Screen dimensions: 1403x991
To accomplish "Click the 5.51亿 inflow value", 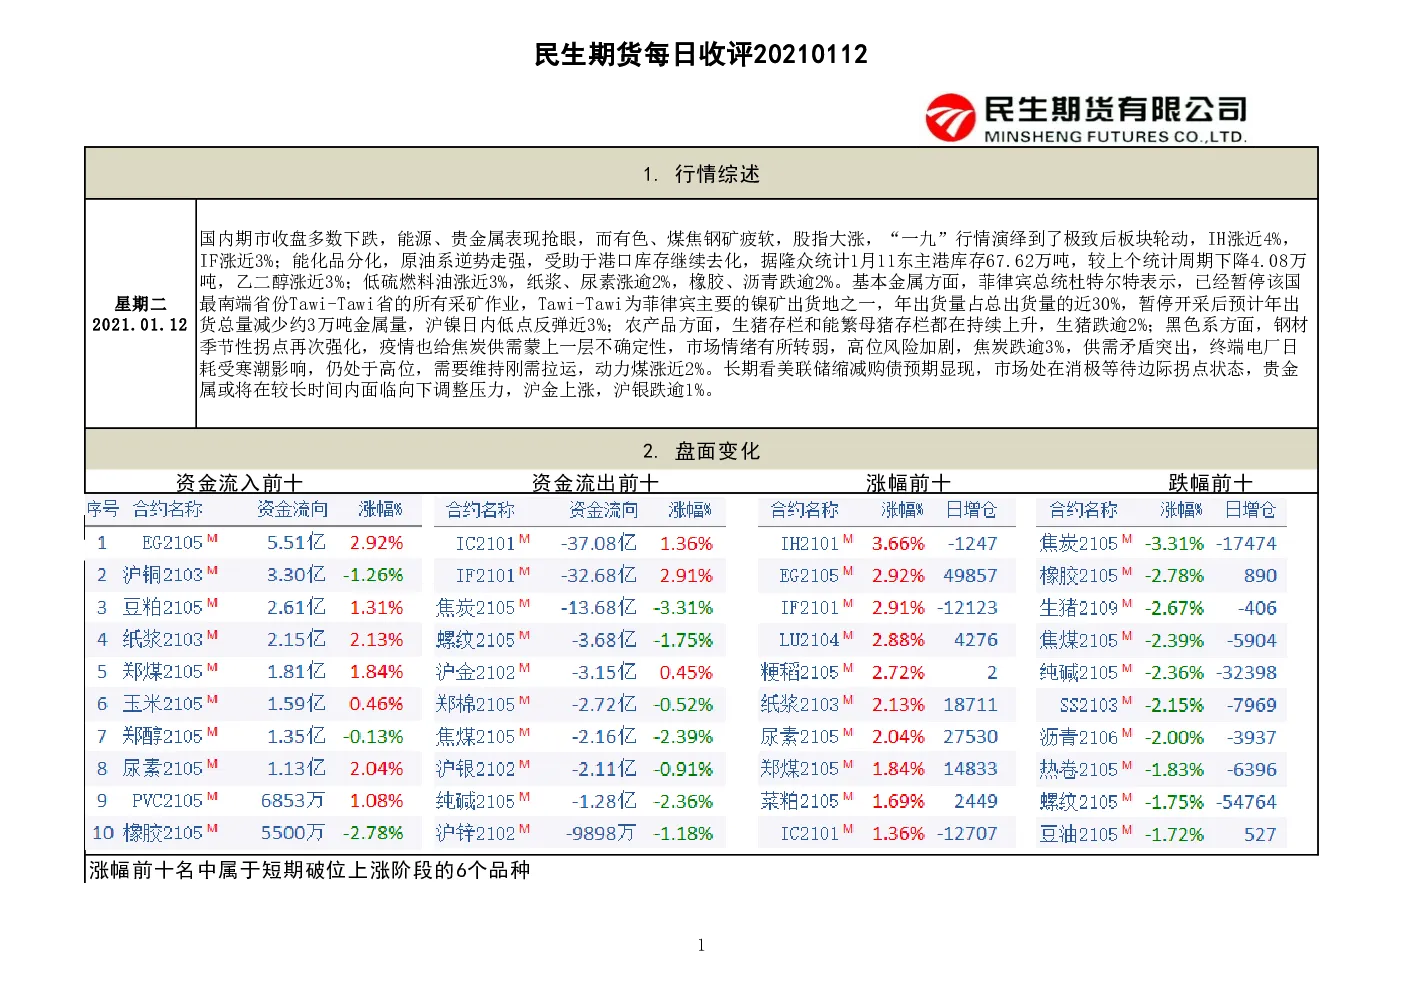I will (296, 543).
